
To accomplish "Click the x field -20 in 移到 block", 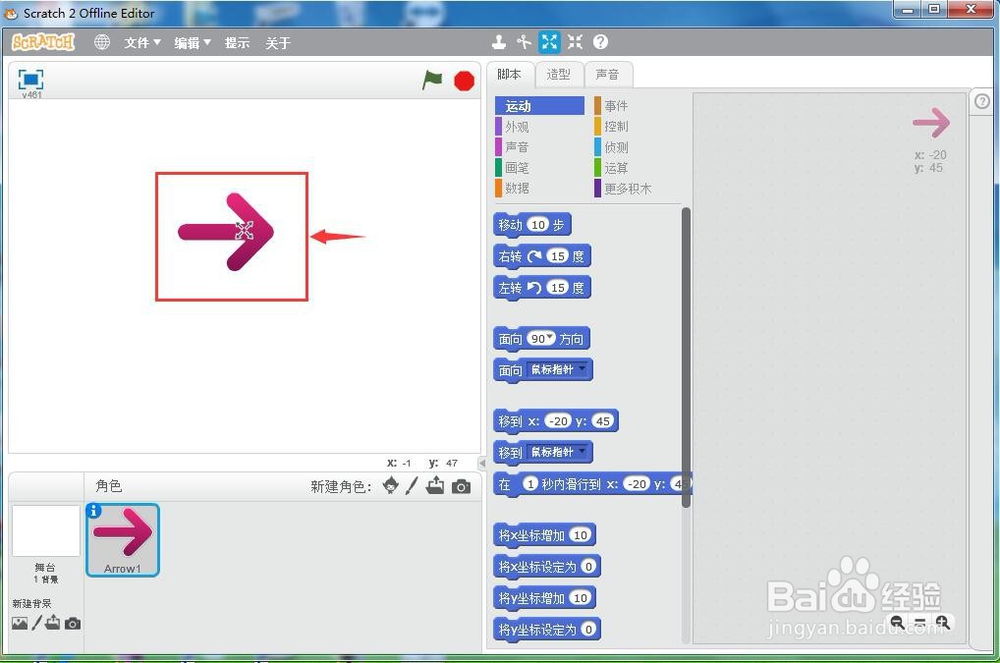I will pyautogui.click(x=558, y=421).
